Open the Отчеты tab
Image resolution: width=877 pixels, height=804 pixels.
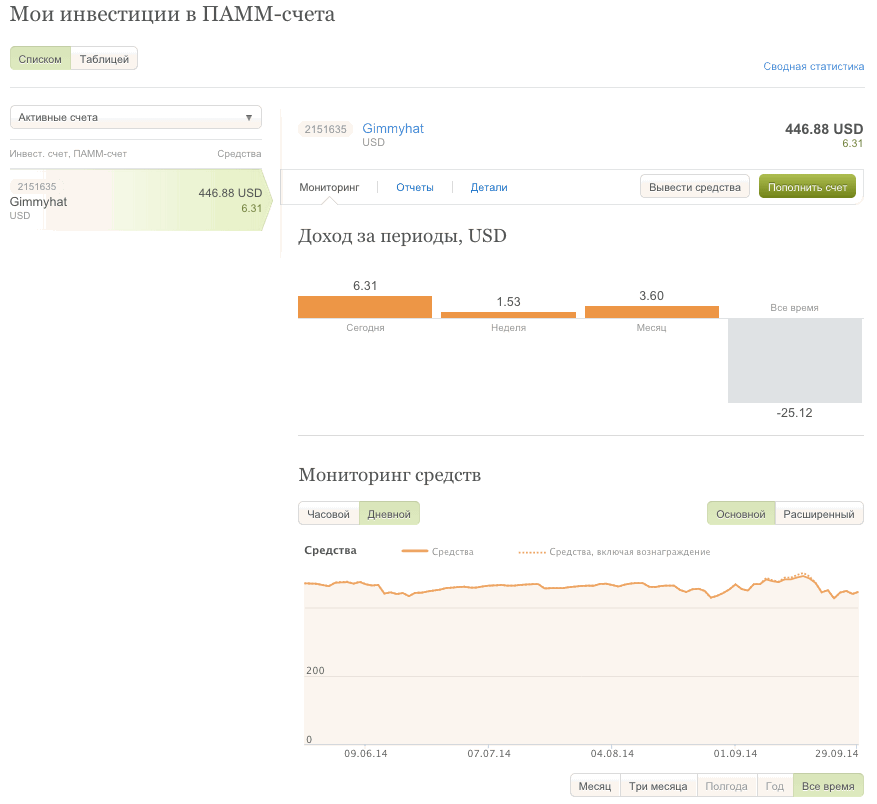414,187
